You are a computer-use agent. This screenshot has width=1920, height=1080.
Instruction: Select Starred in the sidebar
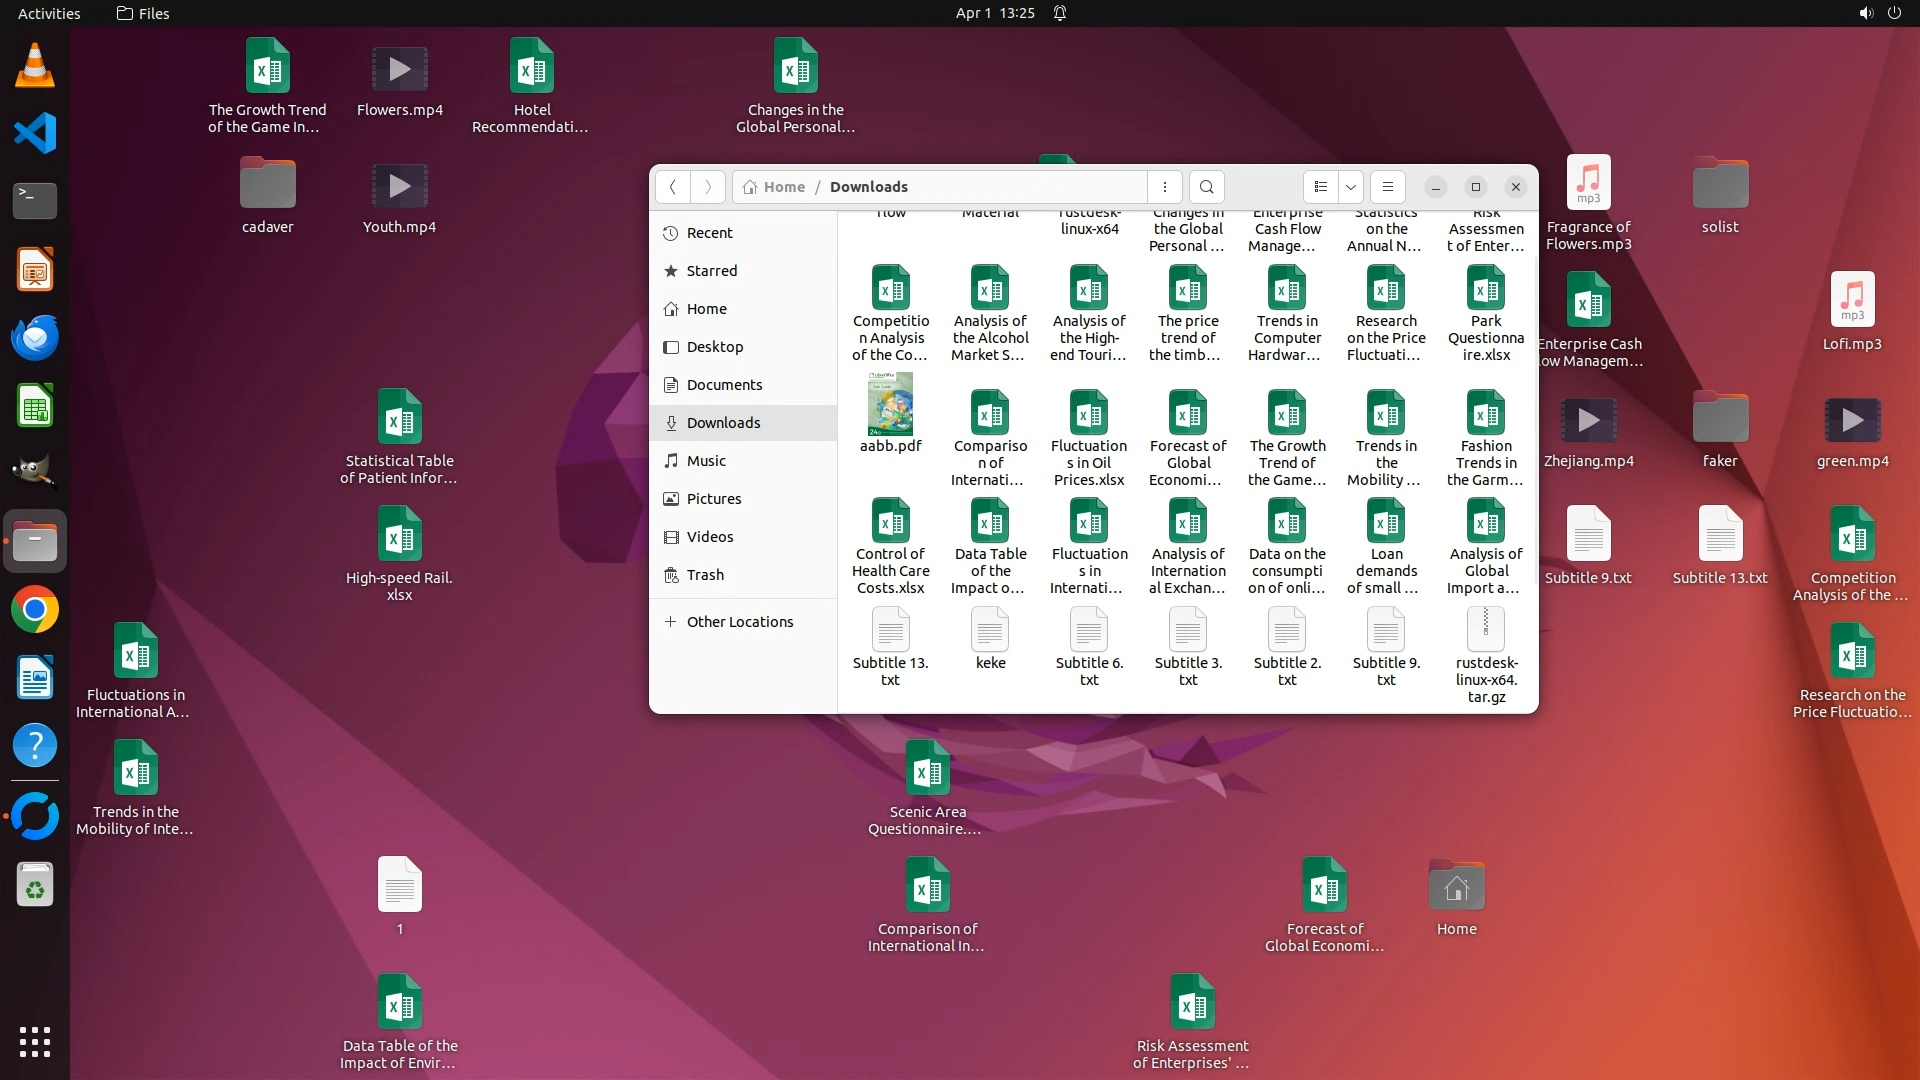tap(711, 271)
